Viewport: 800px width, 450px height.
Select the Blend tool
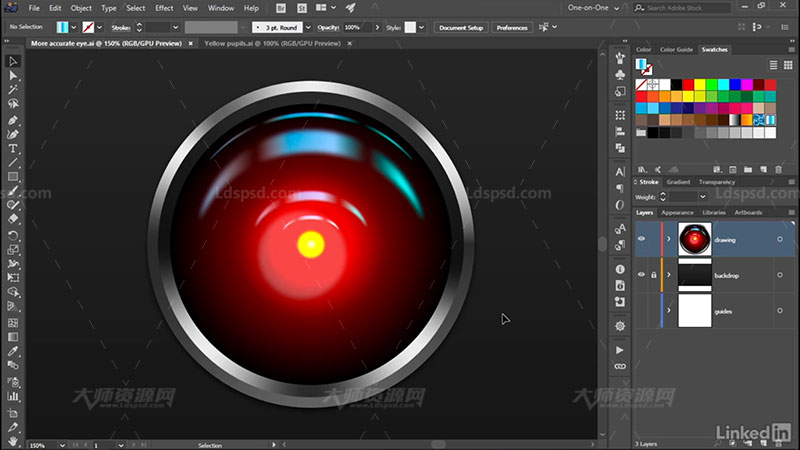tap(13, 365)
